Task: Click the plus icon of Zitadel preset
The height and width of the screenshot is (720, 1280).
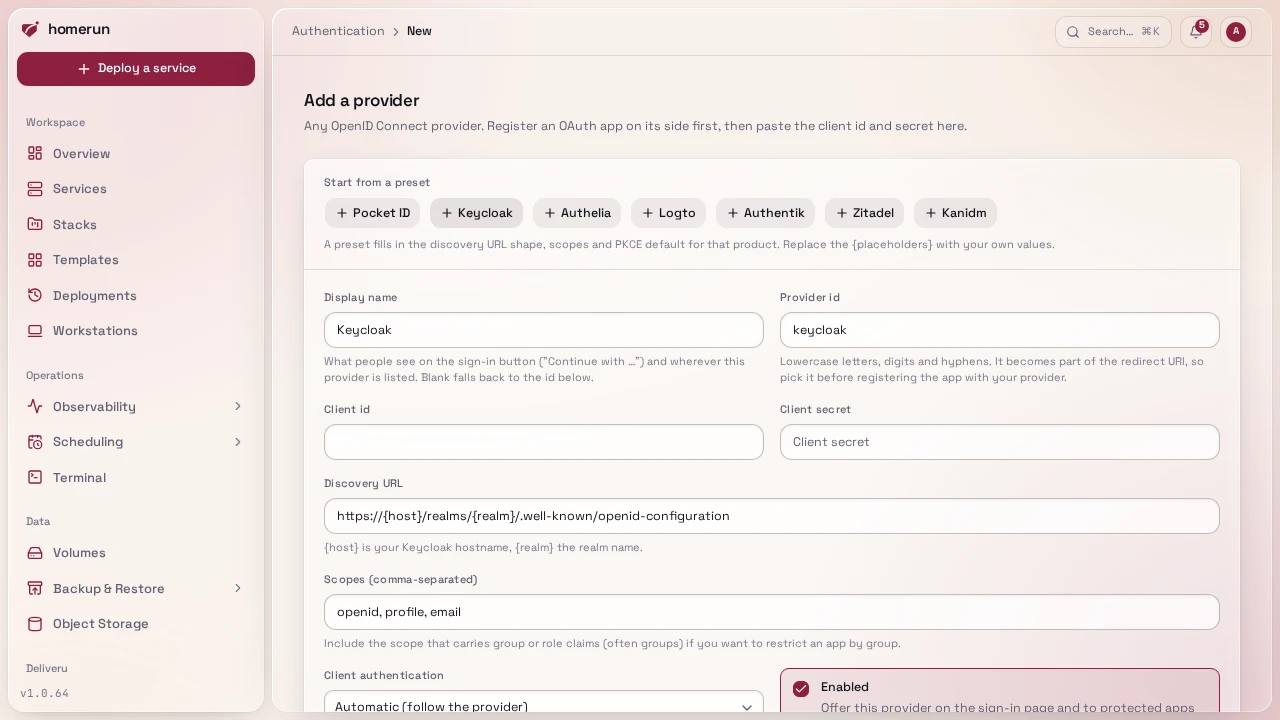Action: (842, 213)
